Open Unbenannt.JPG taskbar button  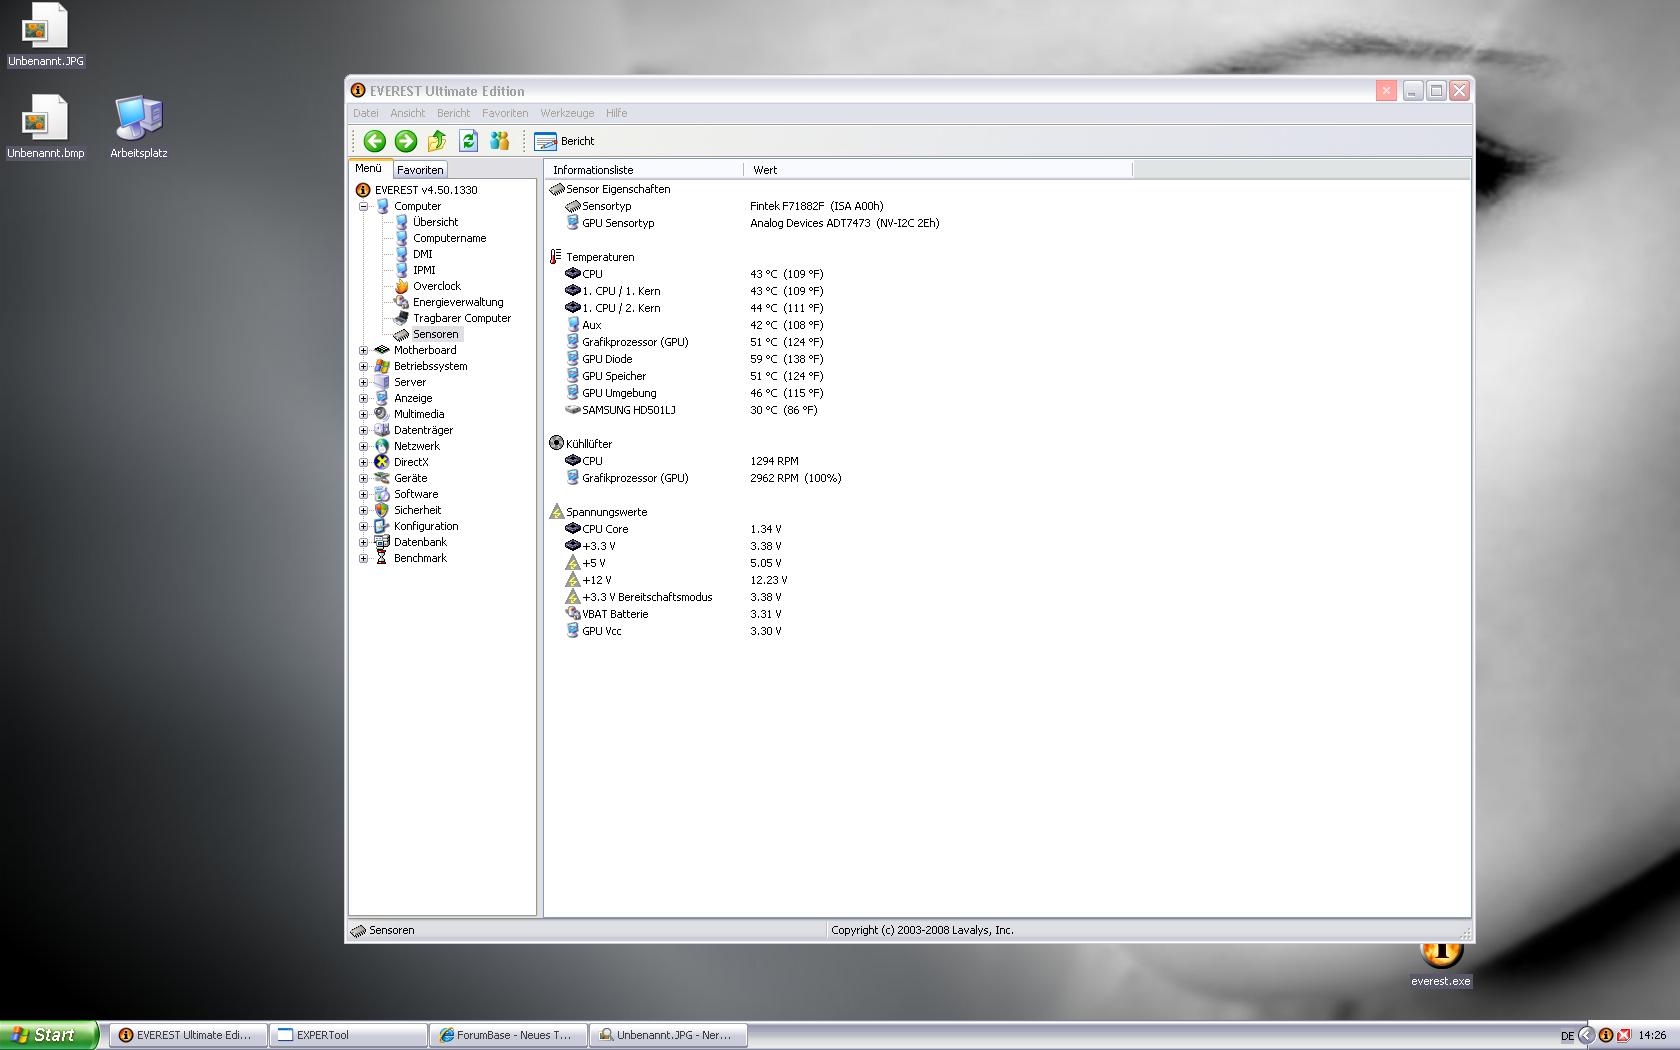(668, 1035)
